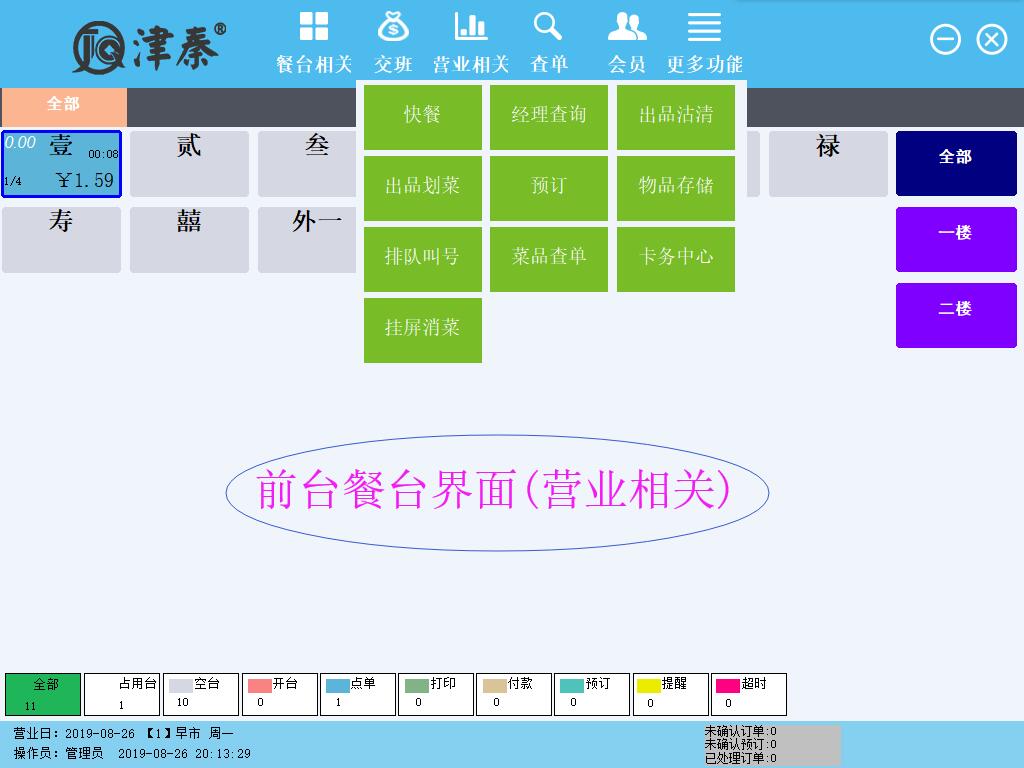The width and height of the screenshot is (1024, 768).
Task: Click 挂屏消菜 menu tile
Action: (x=422, y=329)
